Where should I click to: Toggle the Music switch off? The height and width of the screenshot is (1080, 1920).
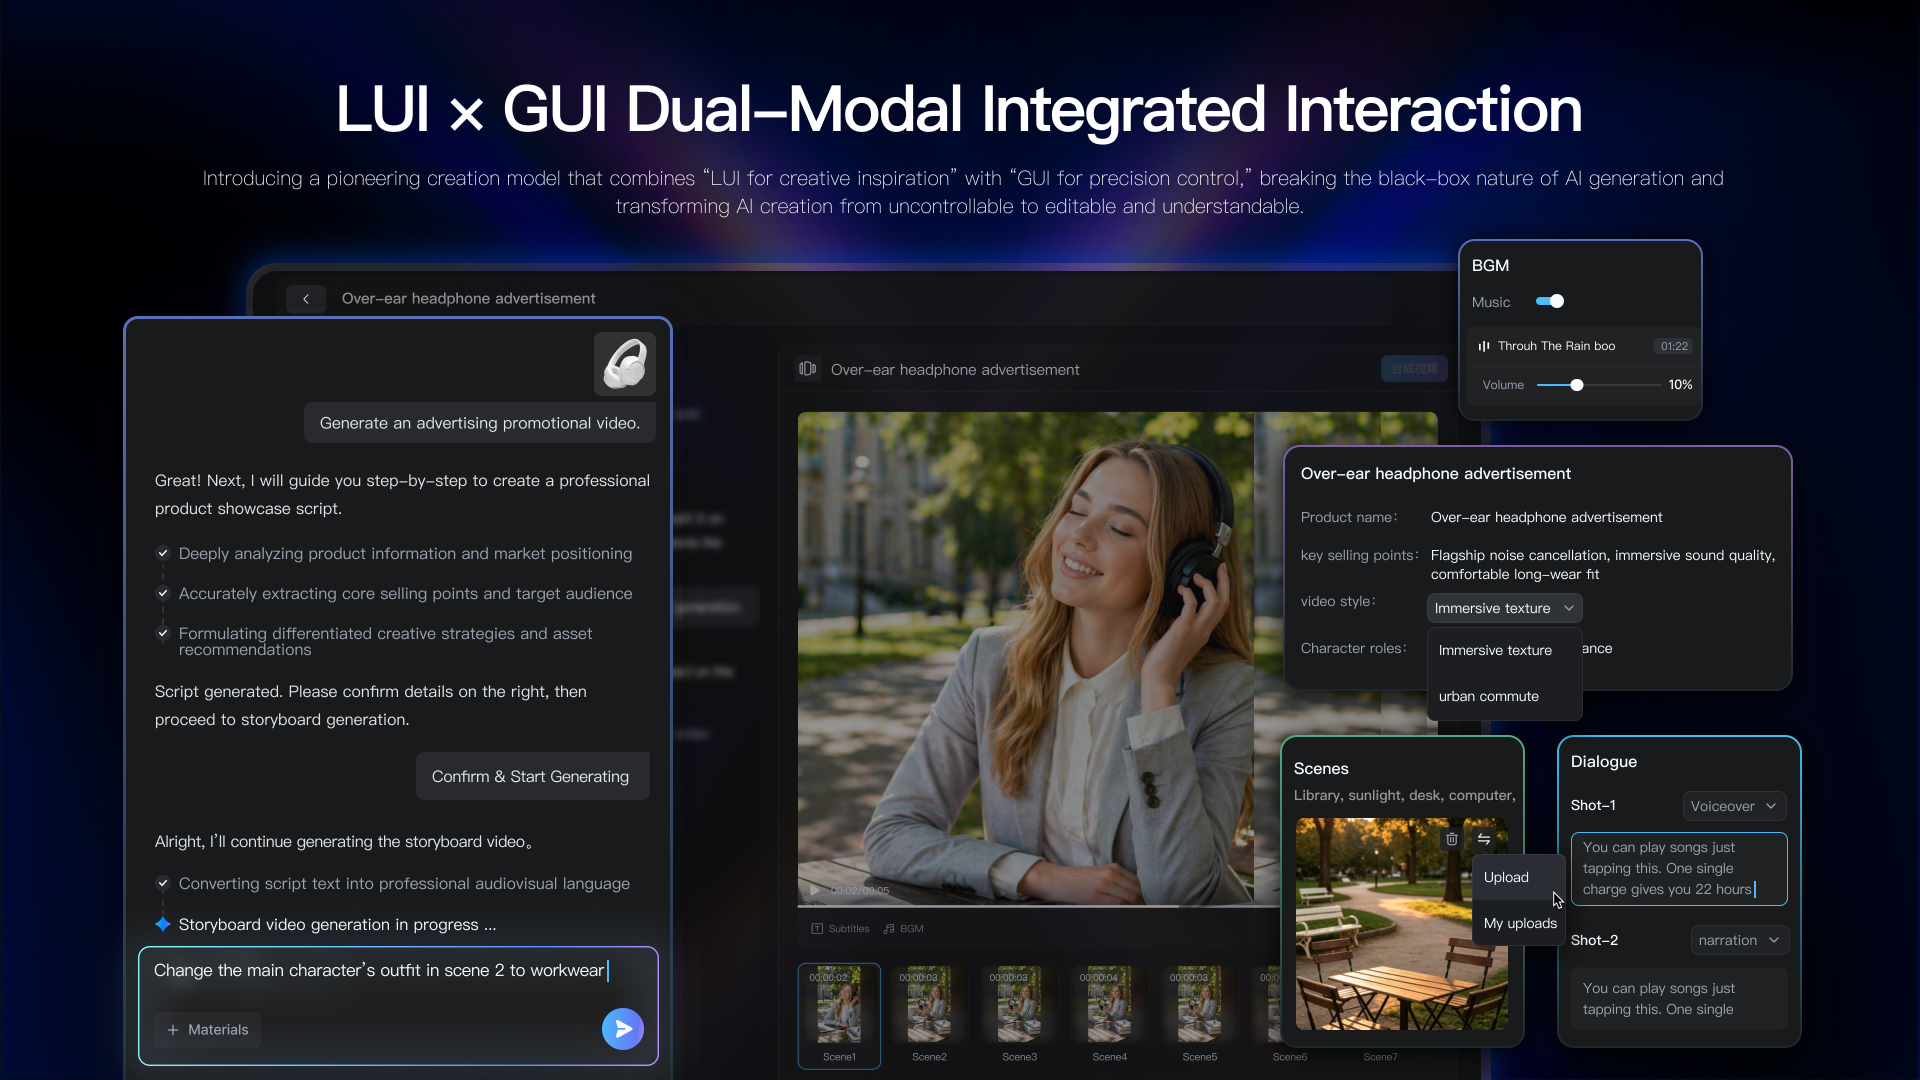(x=1550, y=301)
